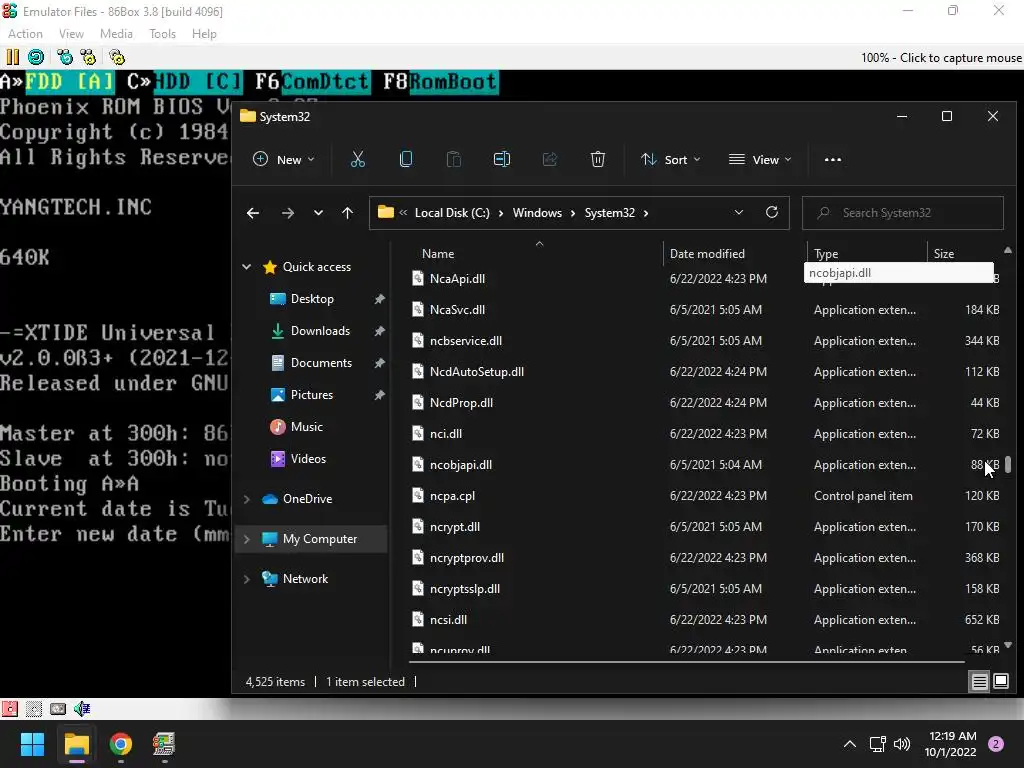Click the File Explorer taskbar icon
This screenshot has width=1024, height=768.
pos(76,744)
